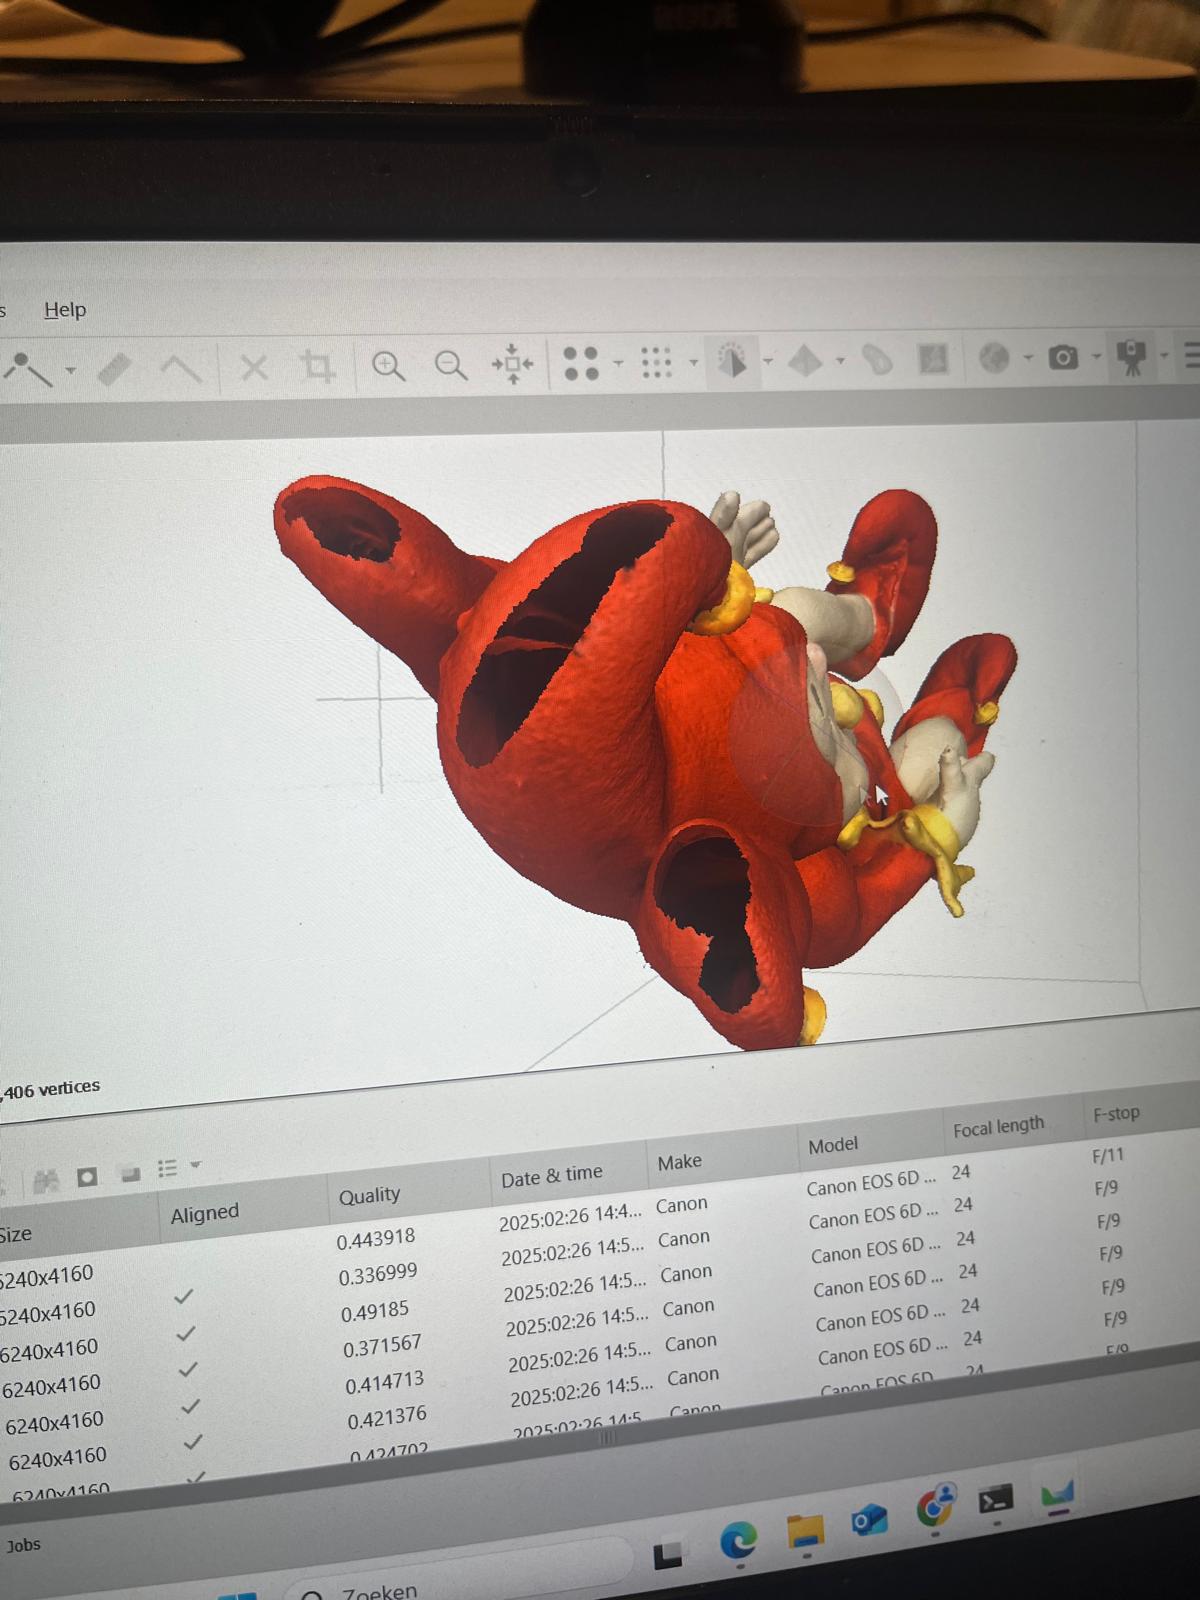Expand the Model view mode dropdown
1200x1600 pixels.
click(x=768, y=360)
